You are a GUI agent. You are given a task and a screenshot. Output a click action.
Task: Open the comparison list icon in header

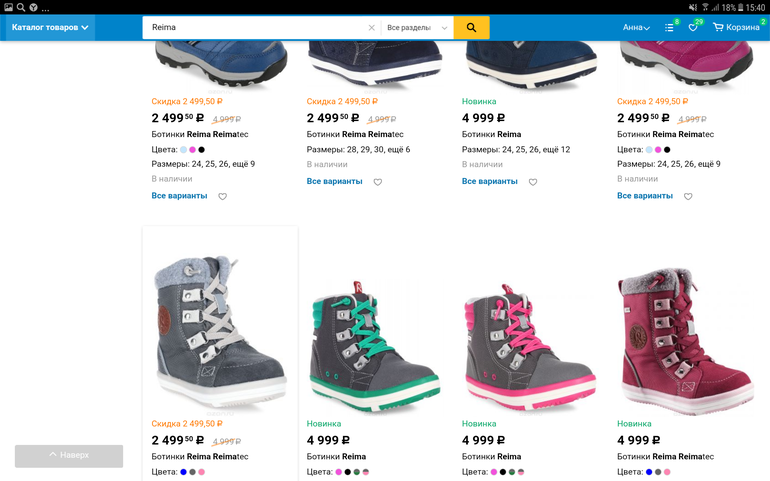click(x=670, y=28)
